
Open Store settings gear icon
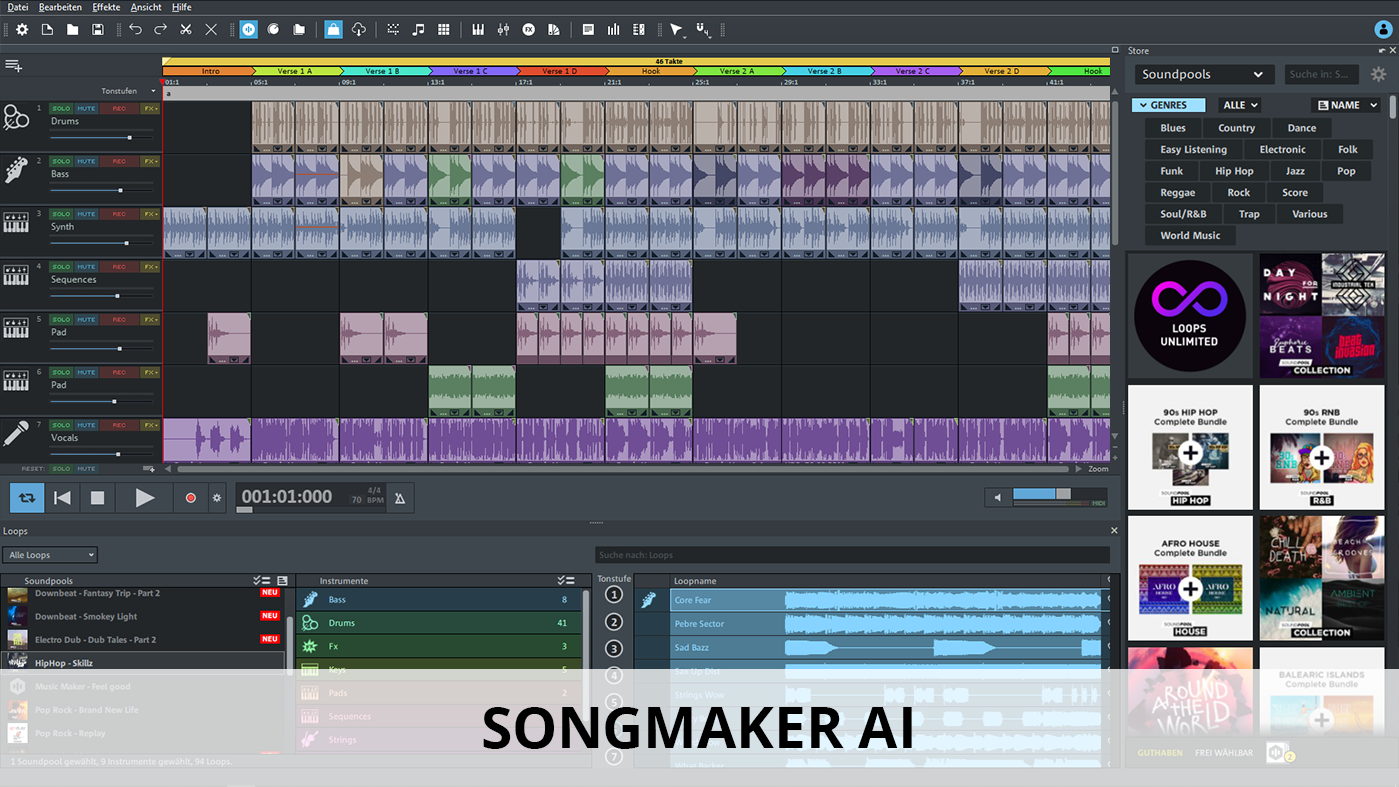click(x=1378, y=74)
